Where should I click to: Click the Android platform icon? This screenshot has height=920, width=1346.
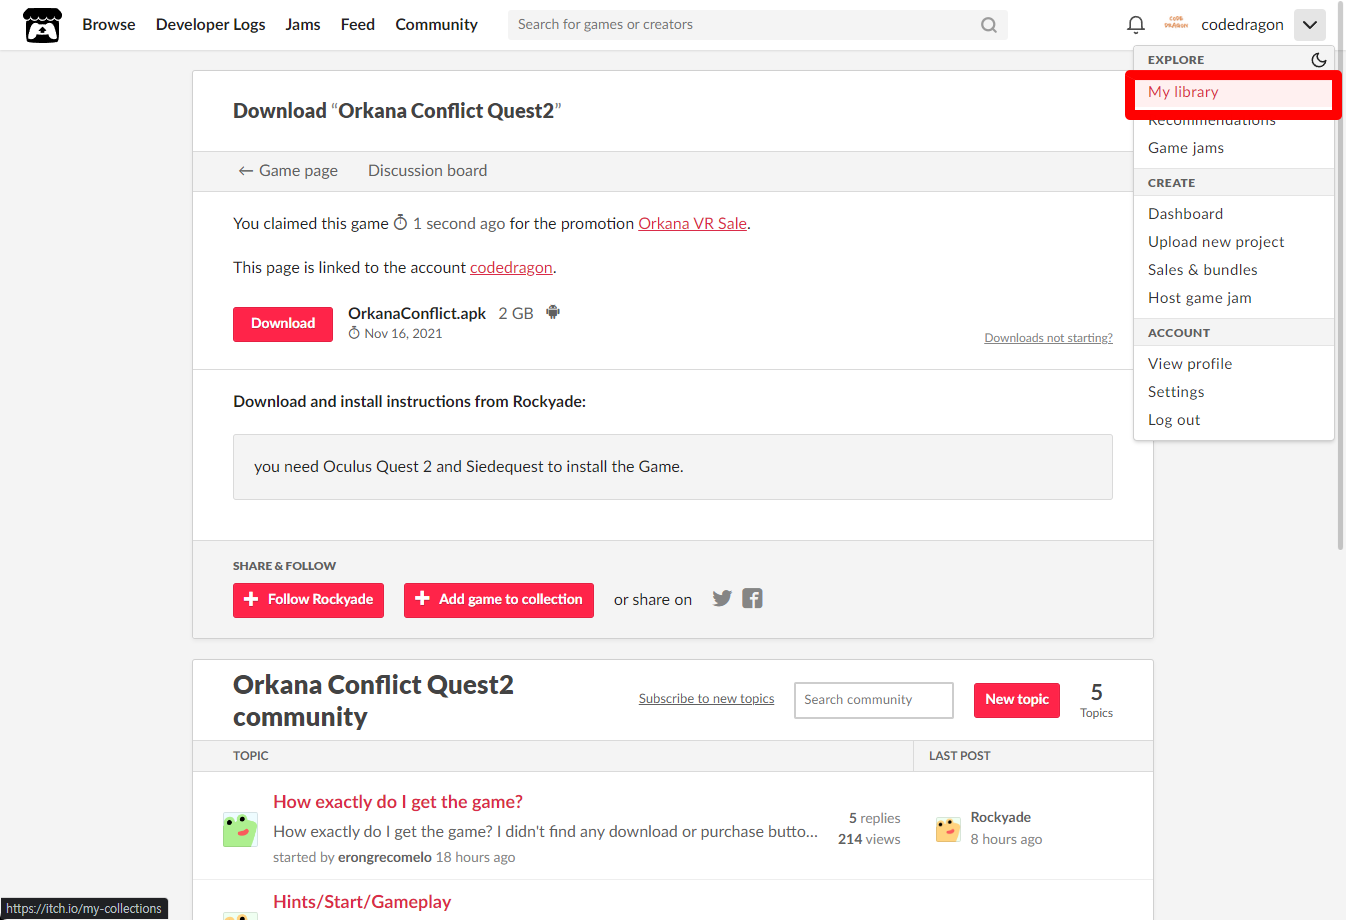tap(553, 313)
